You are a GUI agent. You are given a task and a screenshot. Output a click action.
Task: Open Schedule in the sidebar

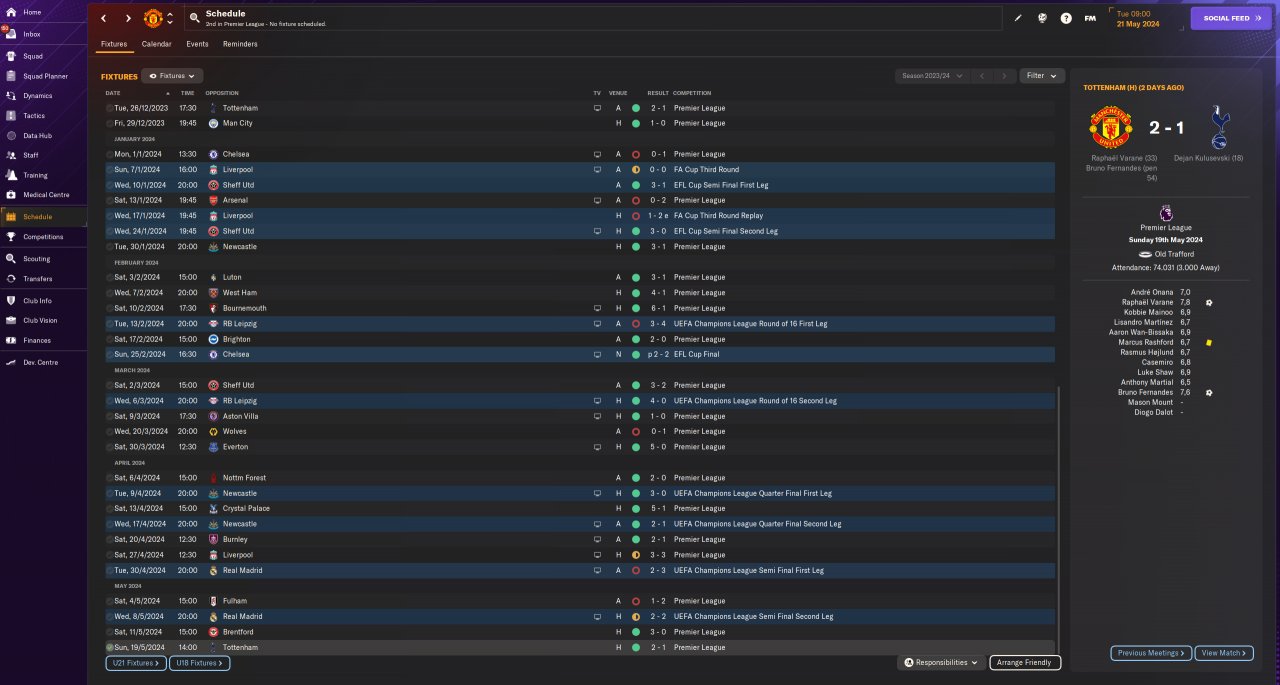click(43, 217)
